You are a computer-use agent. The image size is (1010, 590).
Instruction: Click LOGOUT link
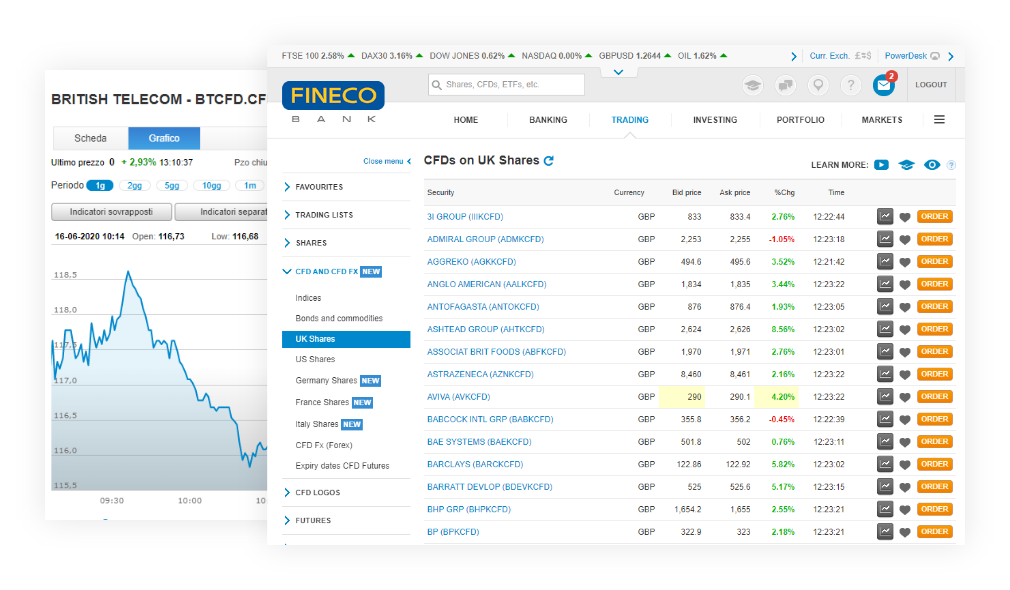(x=931, y=84)
